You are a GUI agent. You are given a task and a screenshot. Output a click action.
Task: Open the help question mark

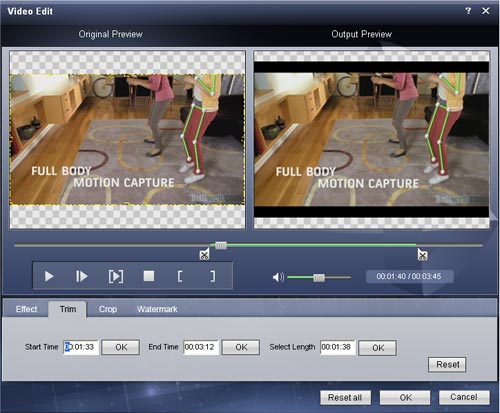(468, 11)
